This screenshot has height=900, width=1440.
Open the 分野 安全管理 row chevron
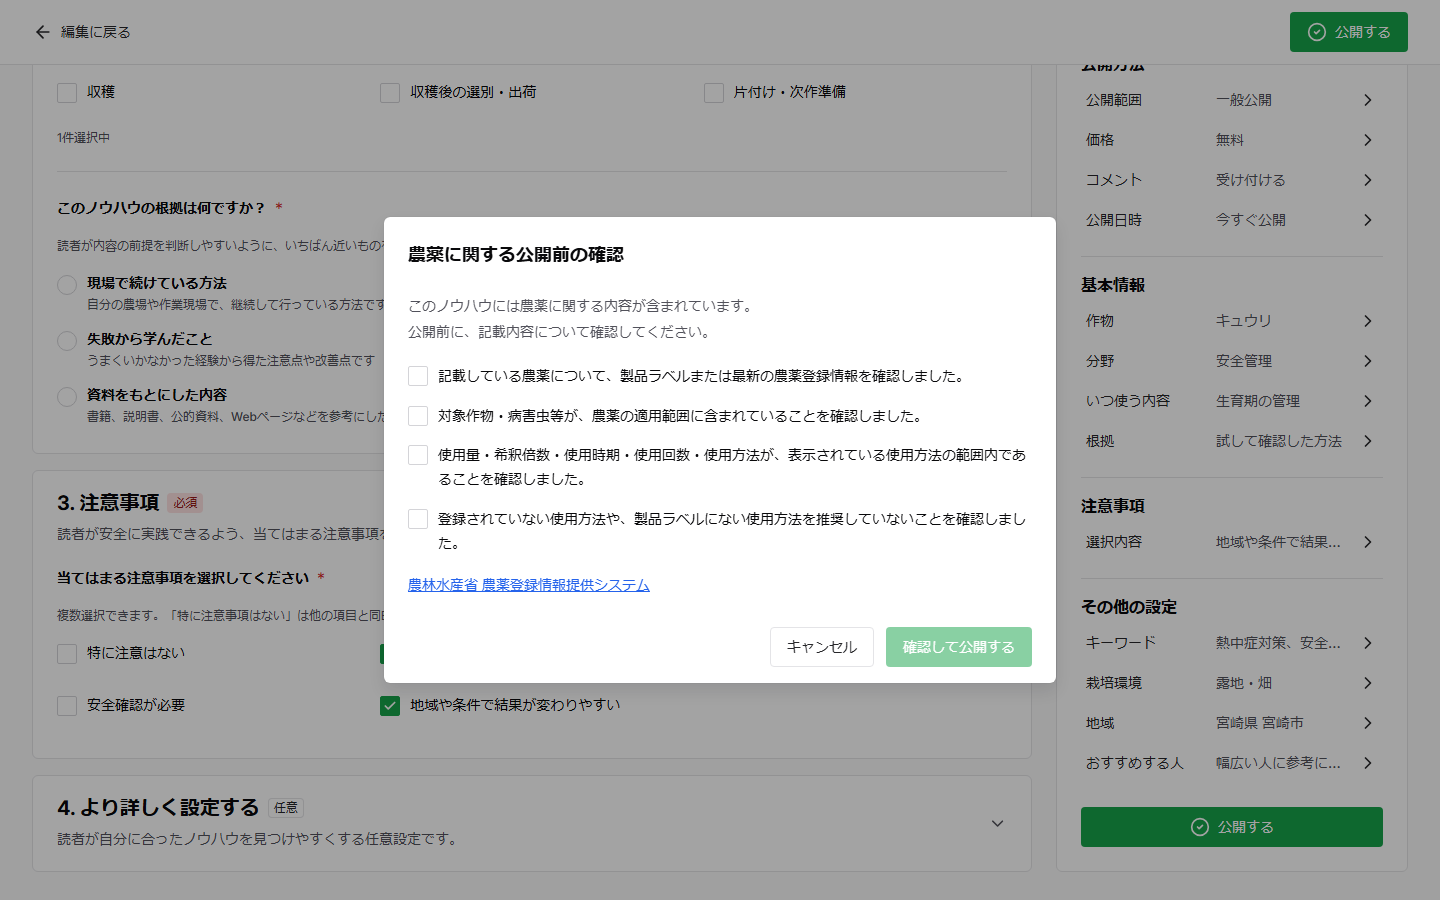(1368, 361)
